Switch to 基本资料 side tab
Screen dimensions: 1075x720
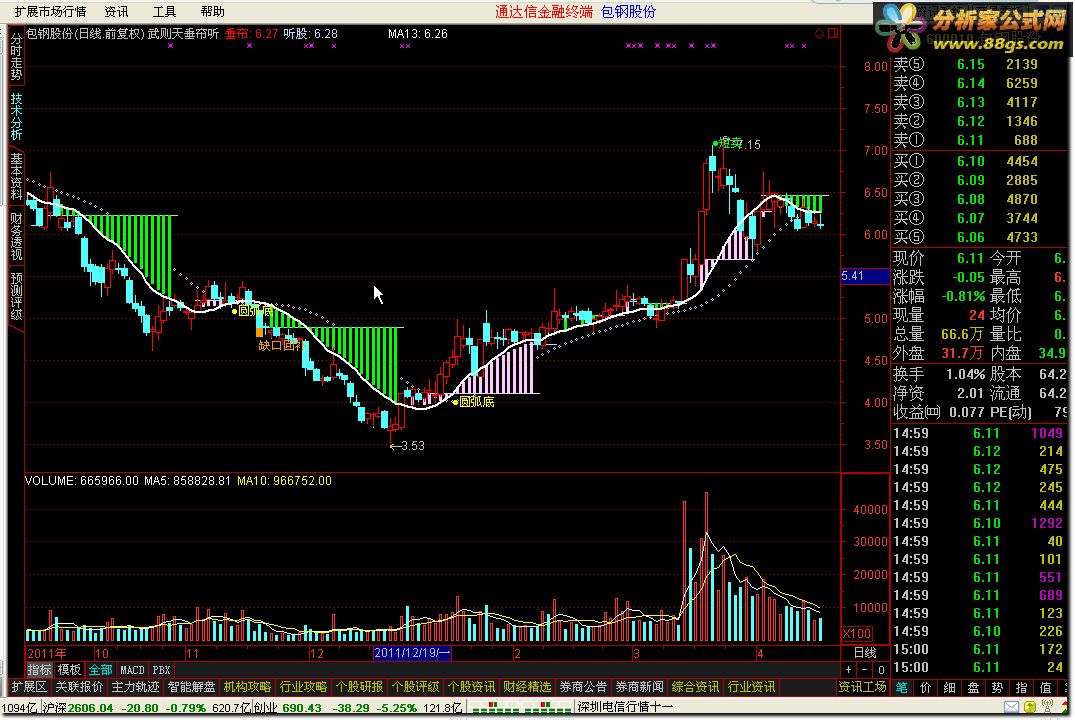16,176
